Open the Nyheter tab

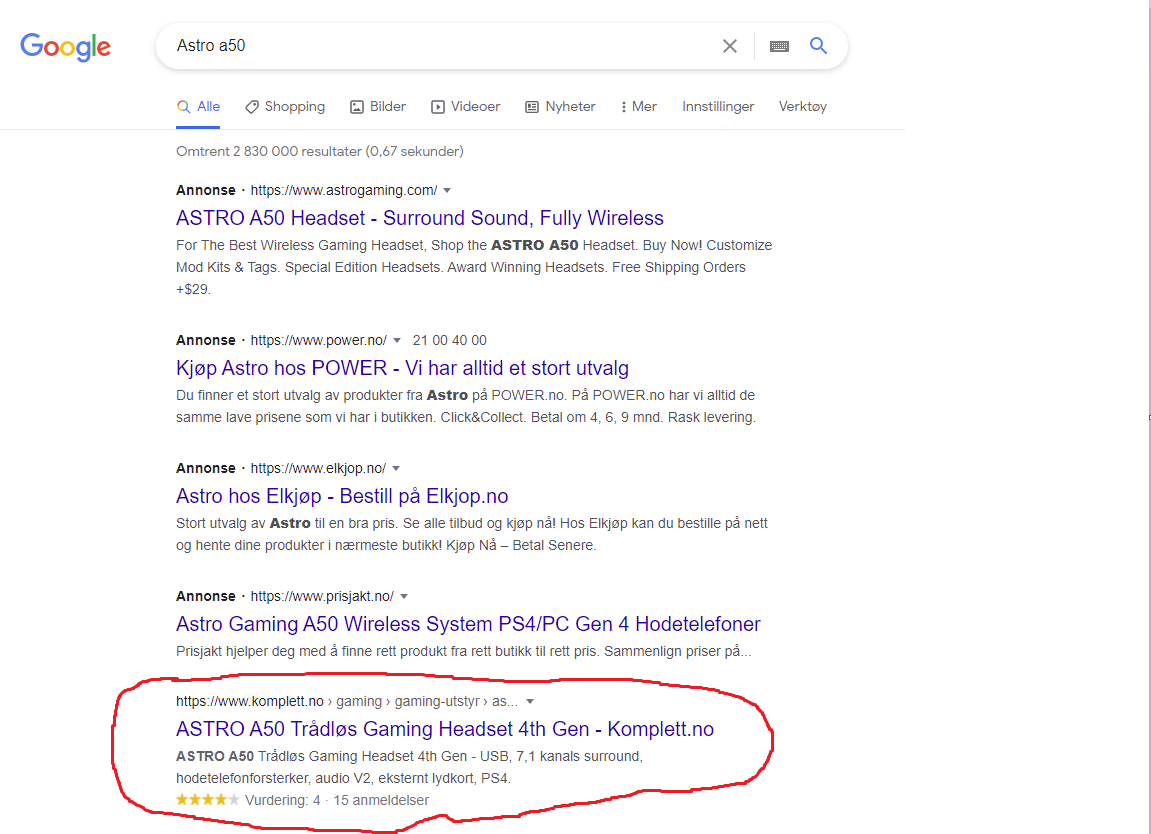click(x=560, y=106)
